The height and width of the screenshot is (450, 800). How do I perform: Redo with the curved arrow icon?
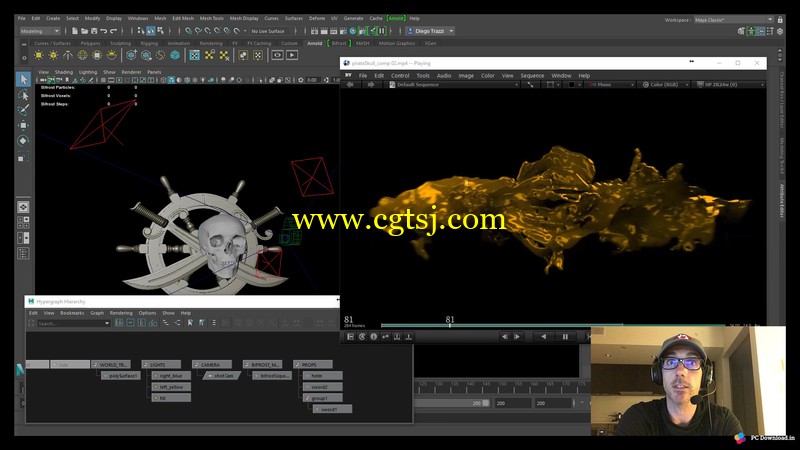113,31
